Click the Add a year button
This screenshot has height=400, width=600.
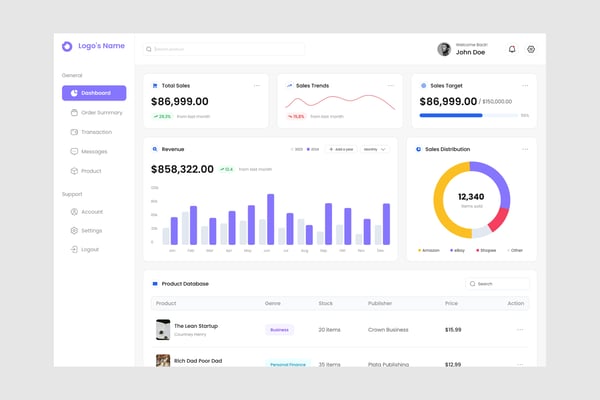click(341, 149)
